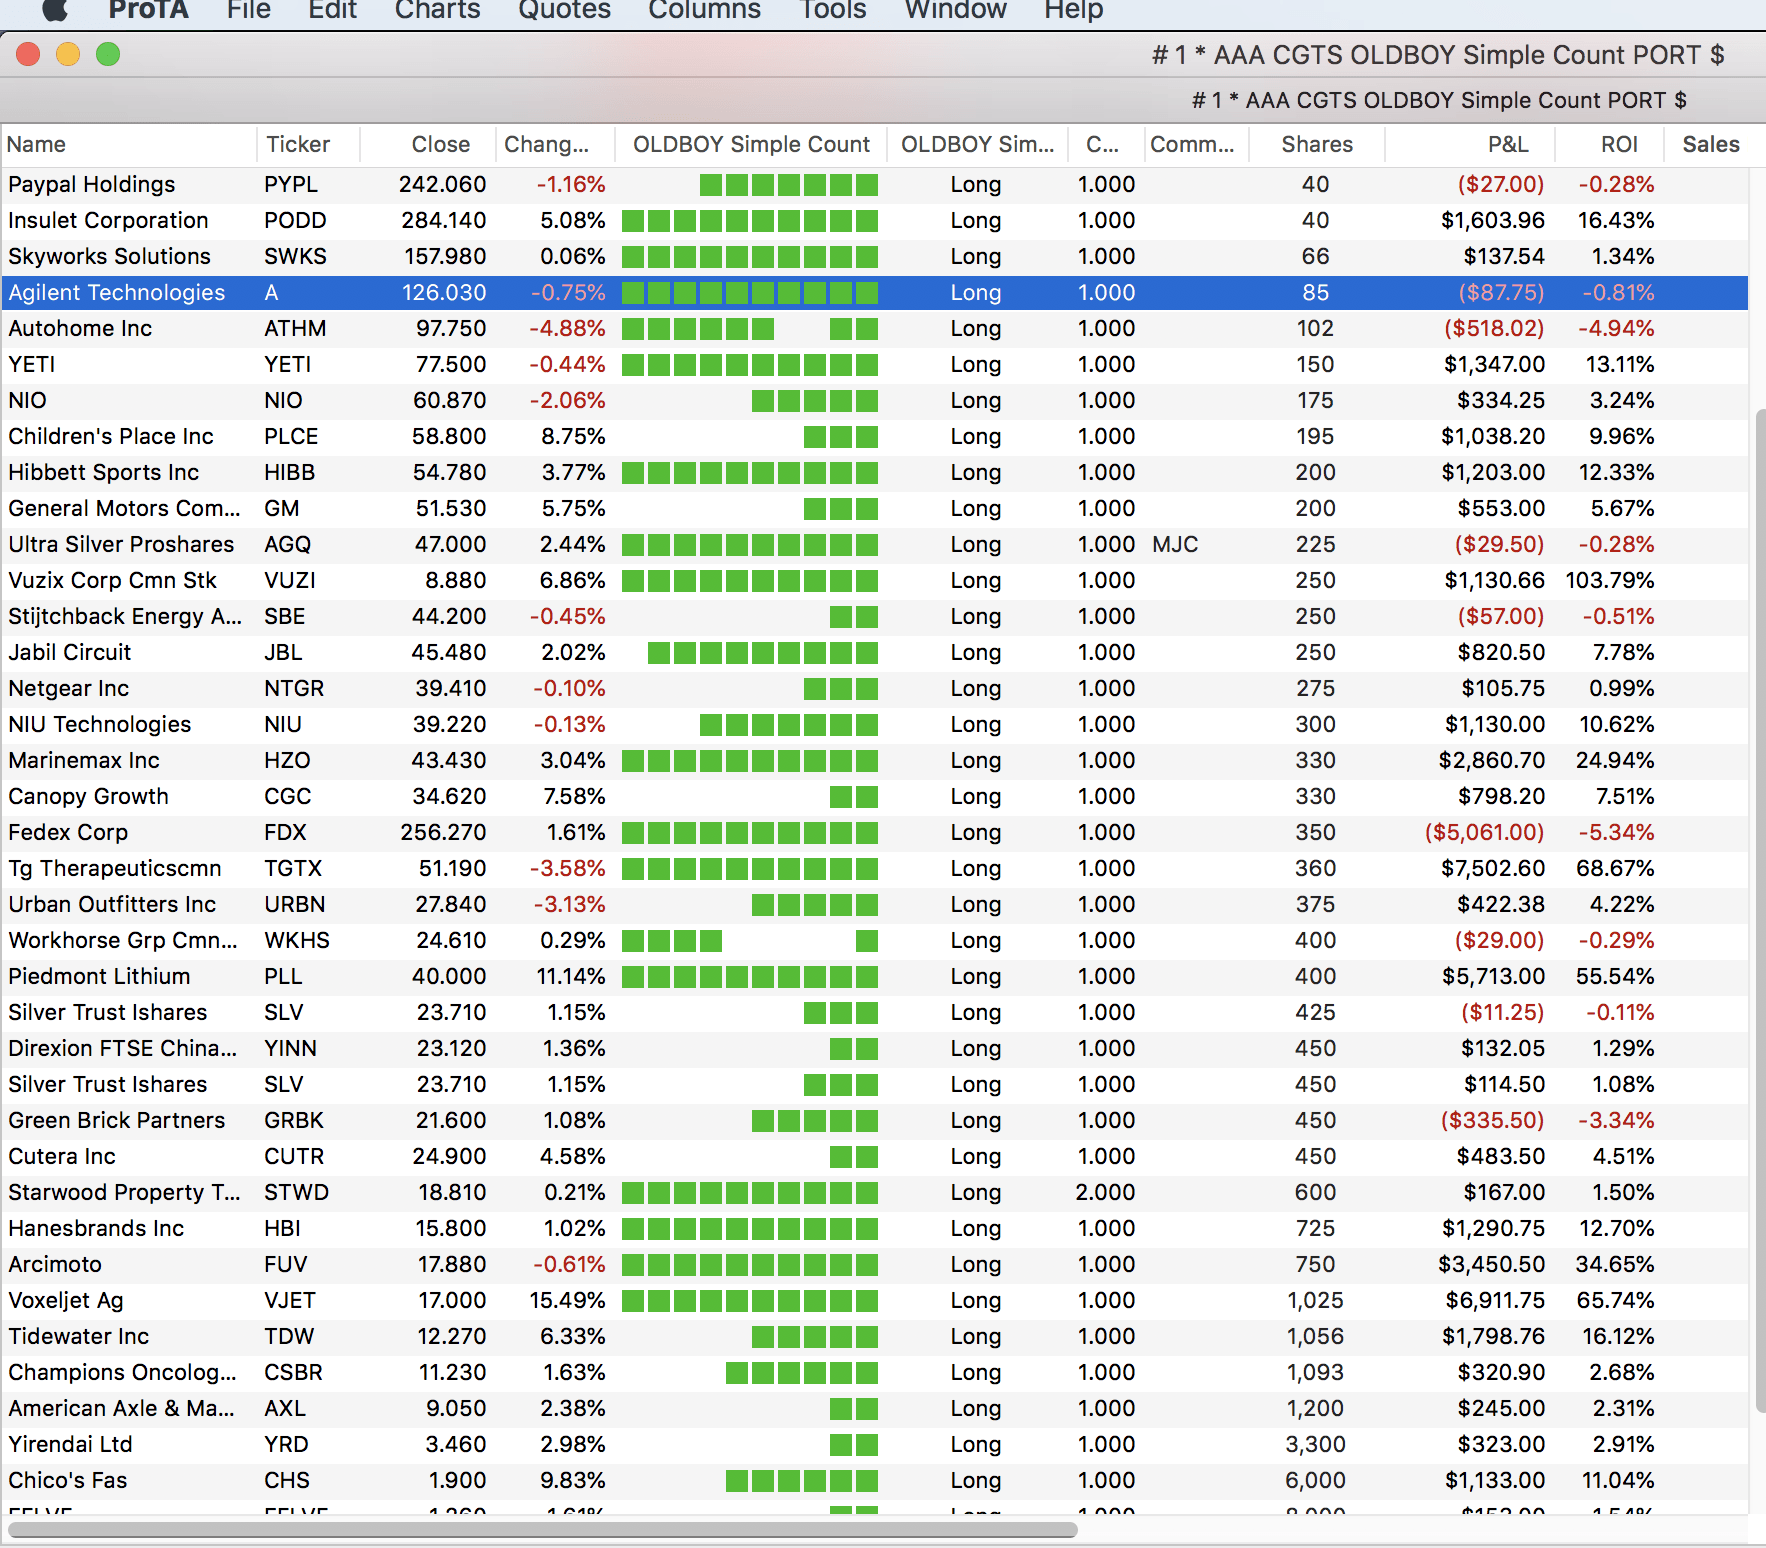Select Hibbett Sports Inc name
This screenshot has width=1766, height=1548.
[104, 472]
